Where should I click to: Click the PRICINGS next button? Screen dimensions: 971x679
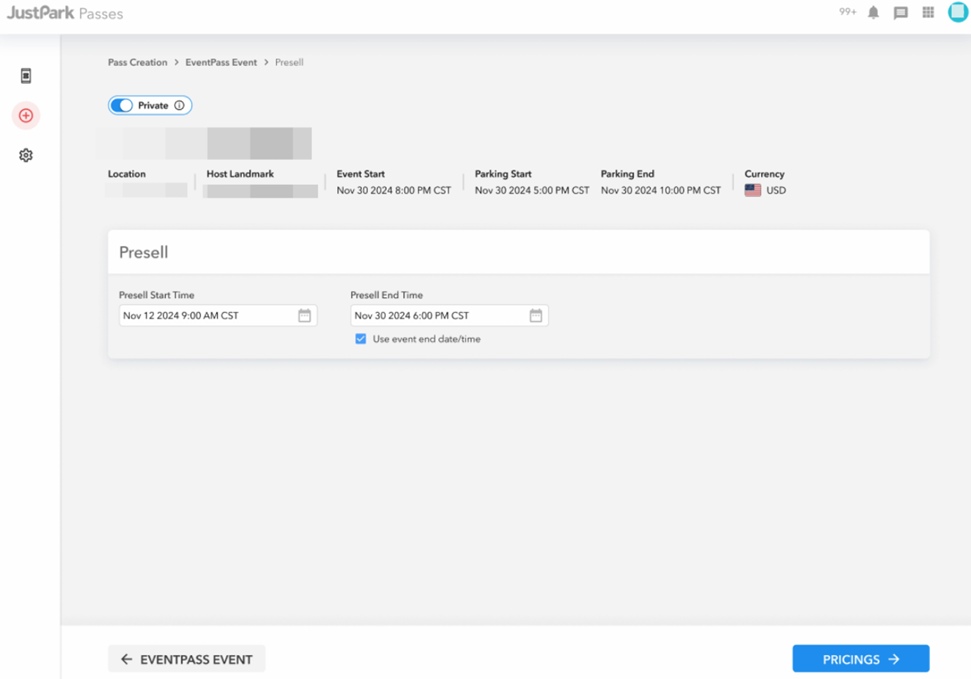point(861,659)
